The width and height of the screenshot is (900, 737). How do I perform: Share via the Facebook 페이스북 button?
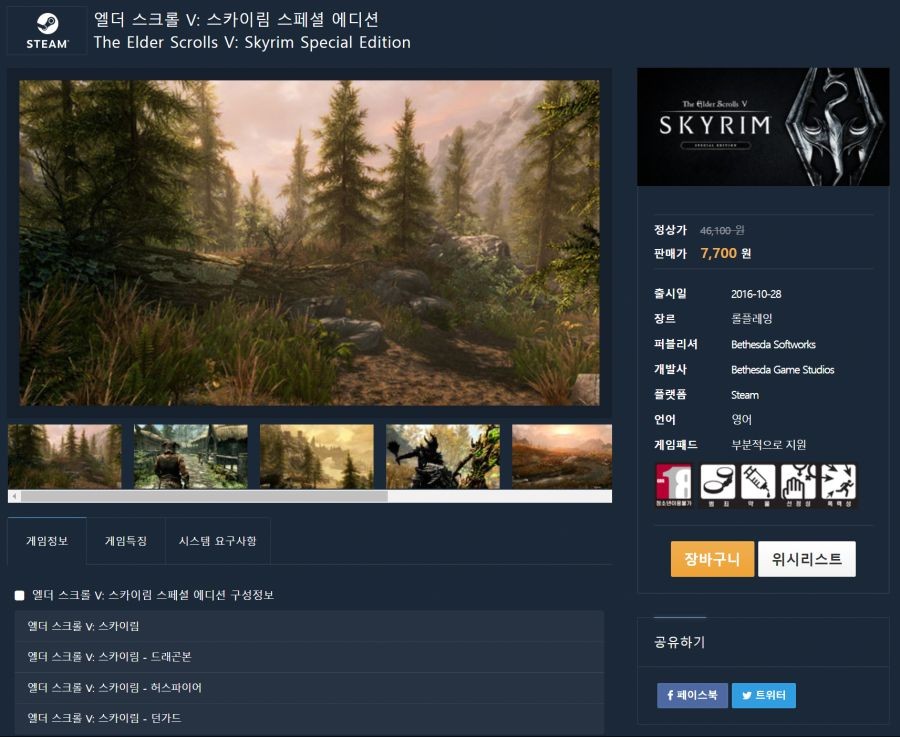[x=692, y=695]
